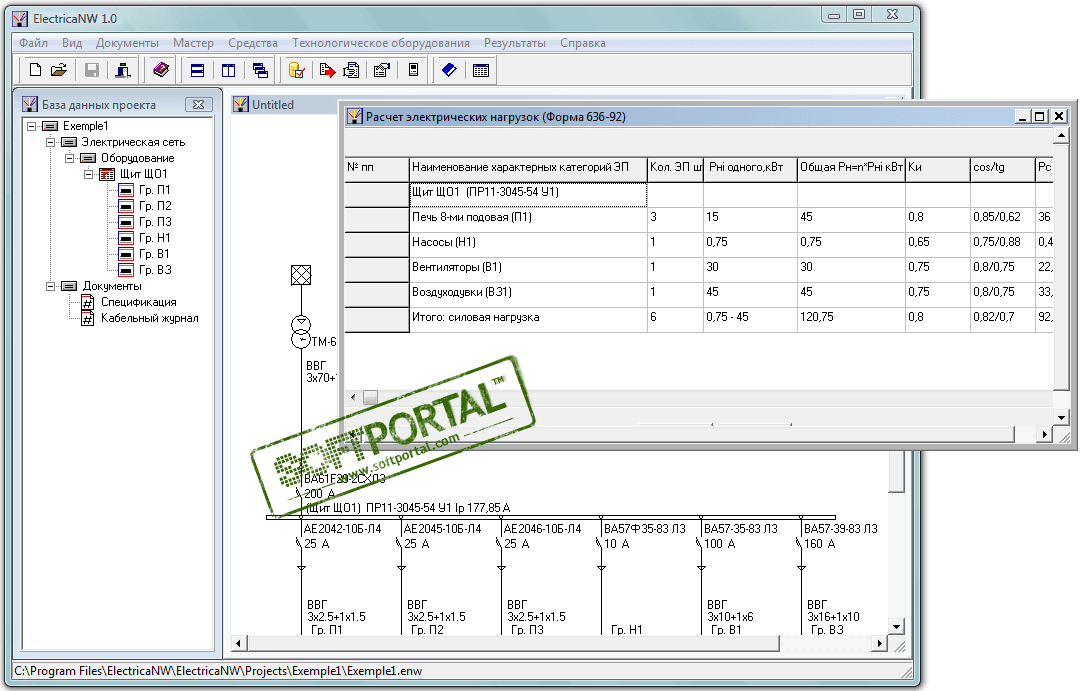Click the blue diamond book icon
Viewport: 1082px width, 691px height.
449,70
